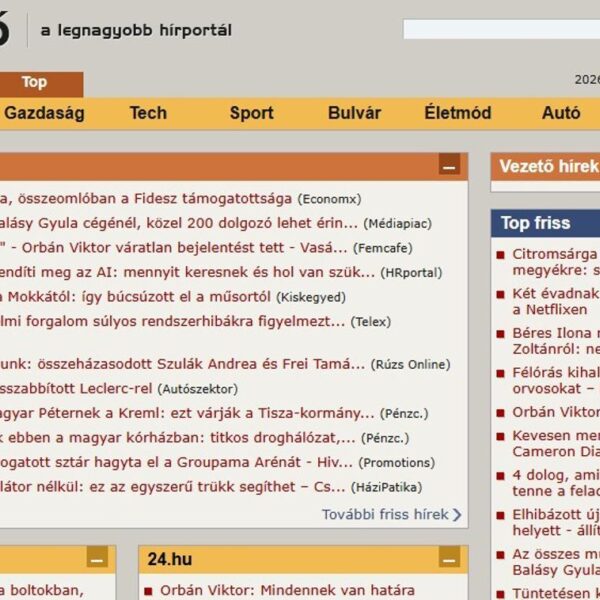Open Kevesen... Cameron Diaz item
The height and width of the screenshot is (600, 600).
tap(556, 443)
